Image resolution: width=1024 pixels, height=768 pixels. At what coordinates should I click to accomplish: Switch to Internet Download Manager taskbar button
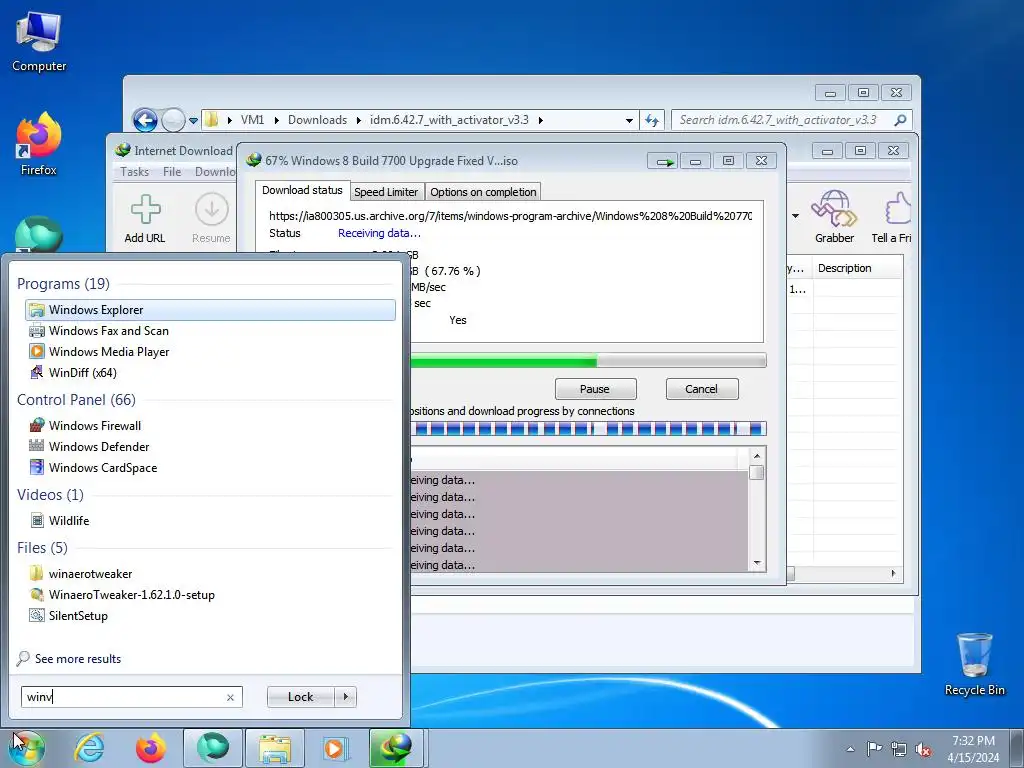[398, 748]
